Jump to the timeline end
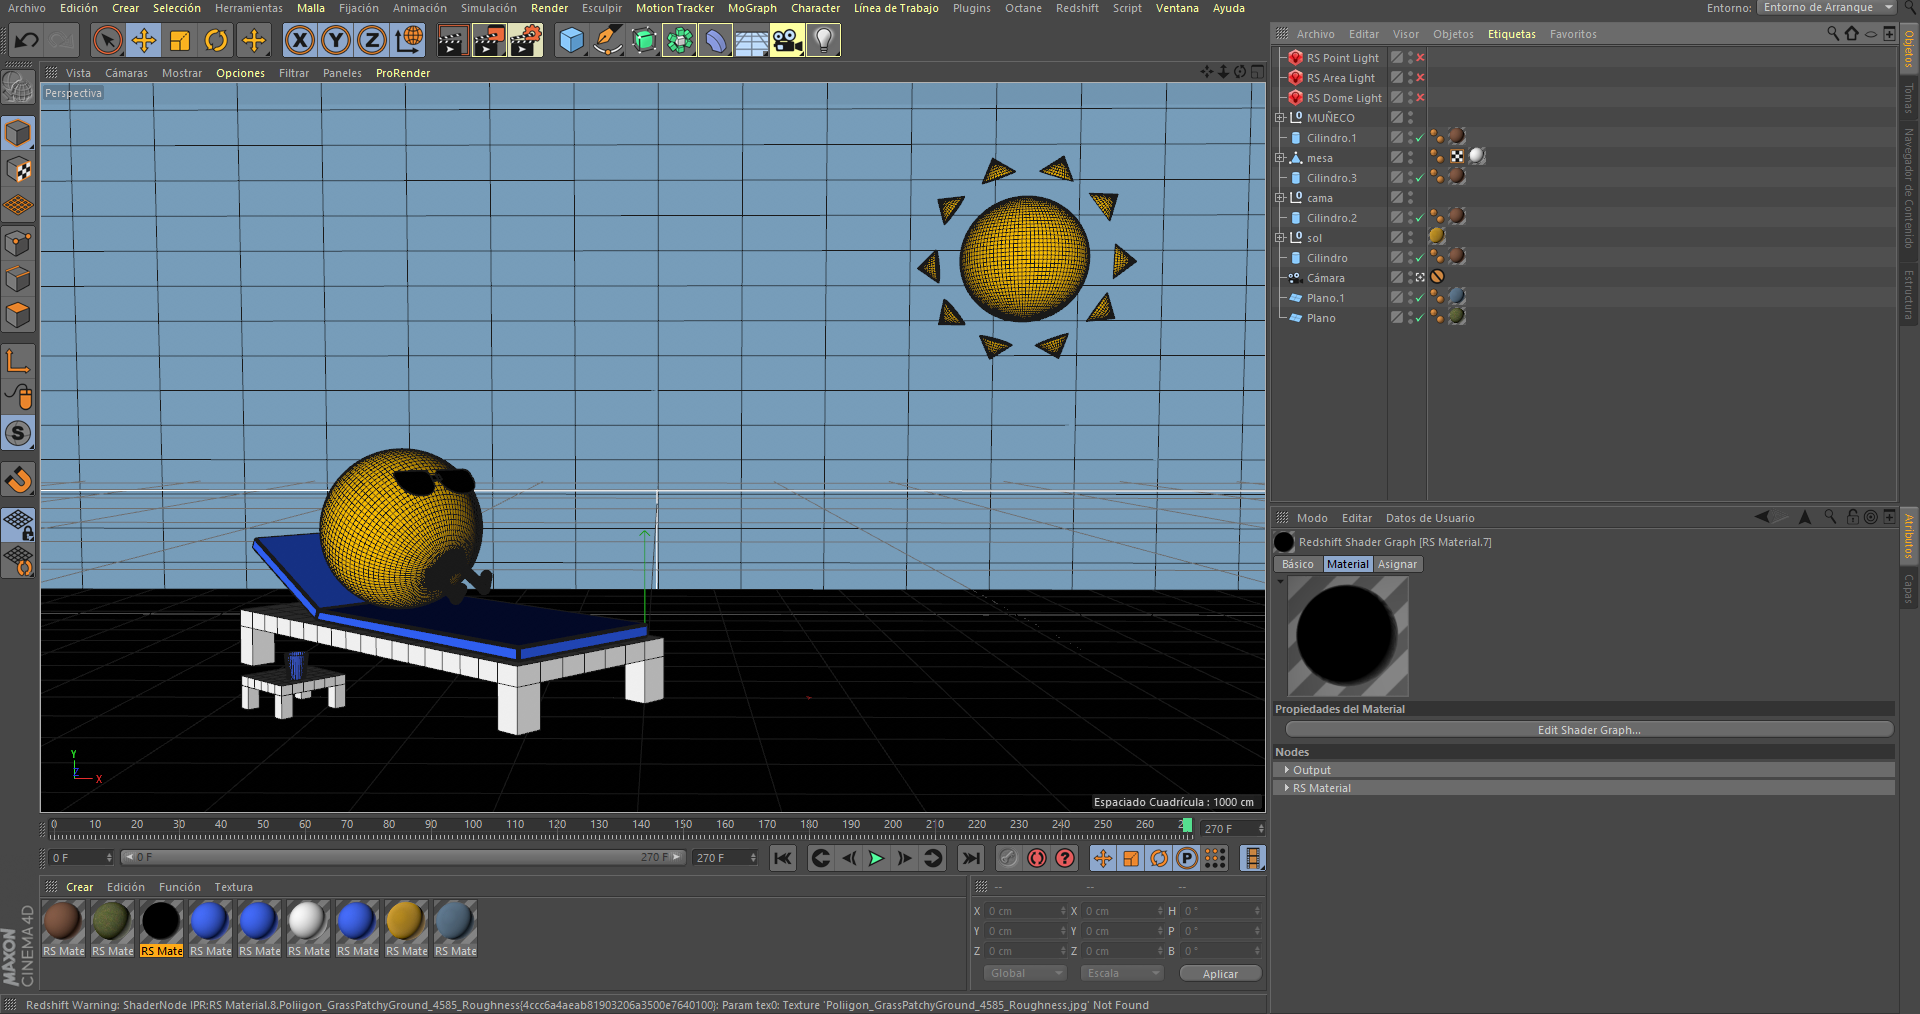 [x=971, y=858]
